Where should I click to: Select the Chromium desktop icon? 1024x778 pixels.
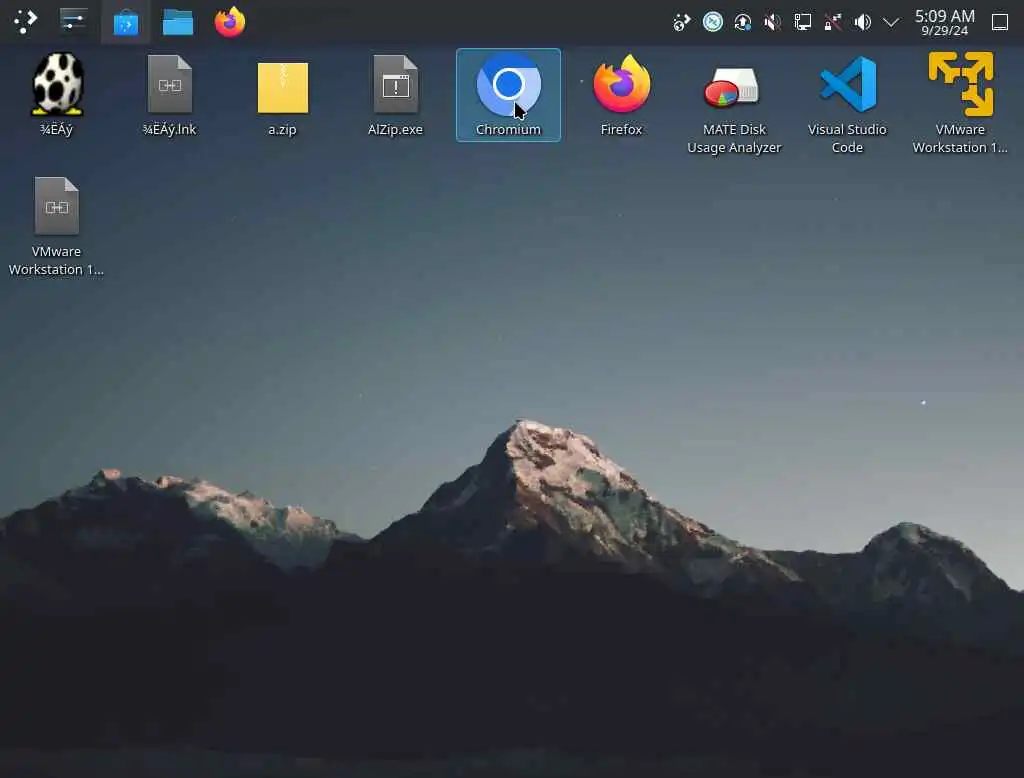coord(508,86)
